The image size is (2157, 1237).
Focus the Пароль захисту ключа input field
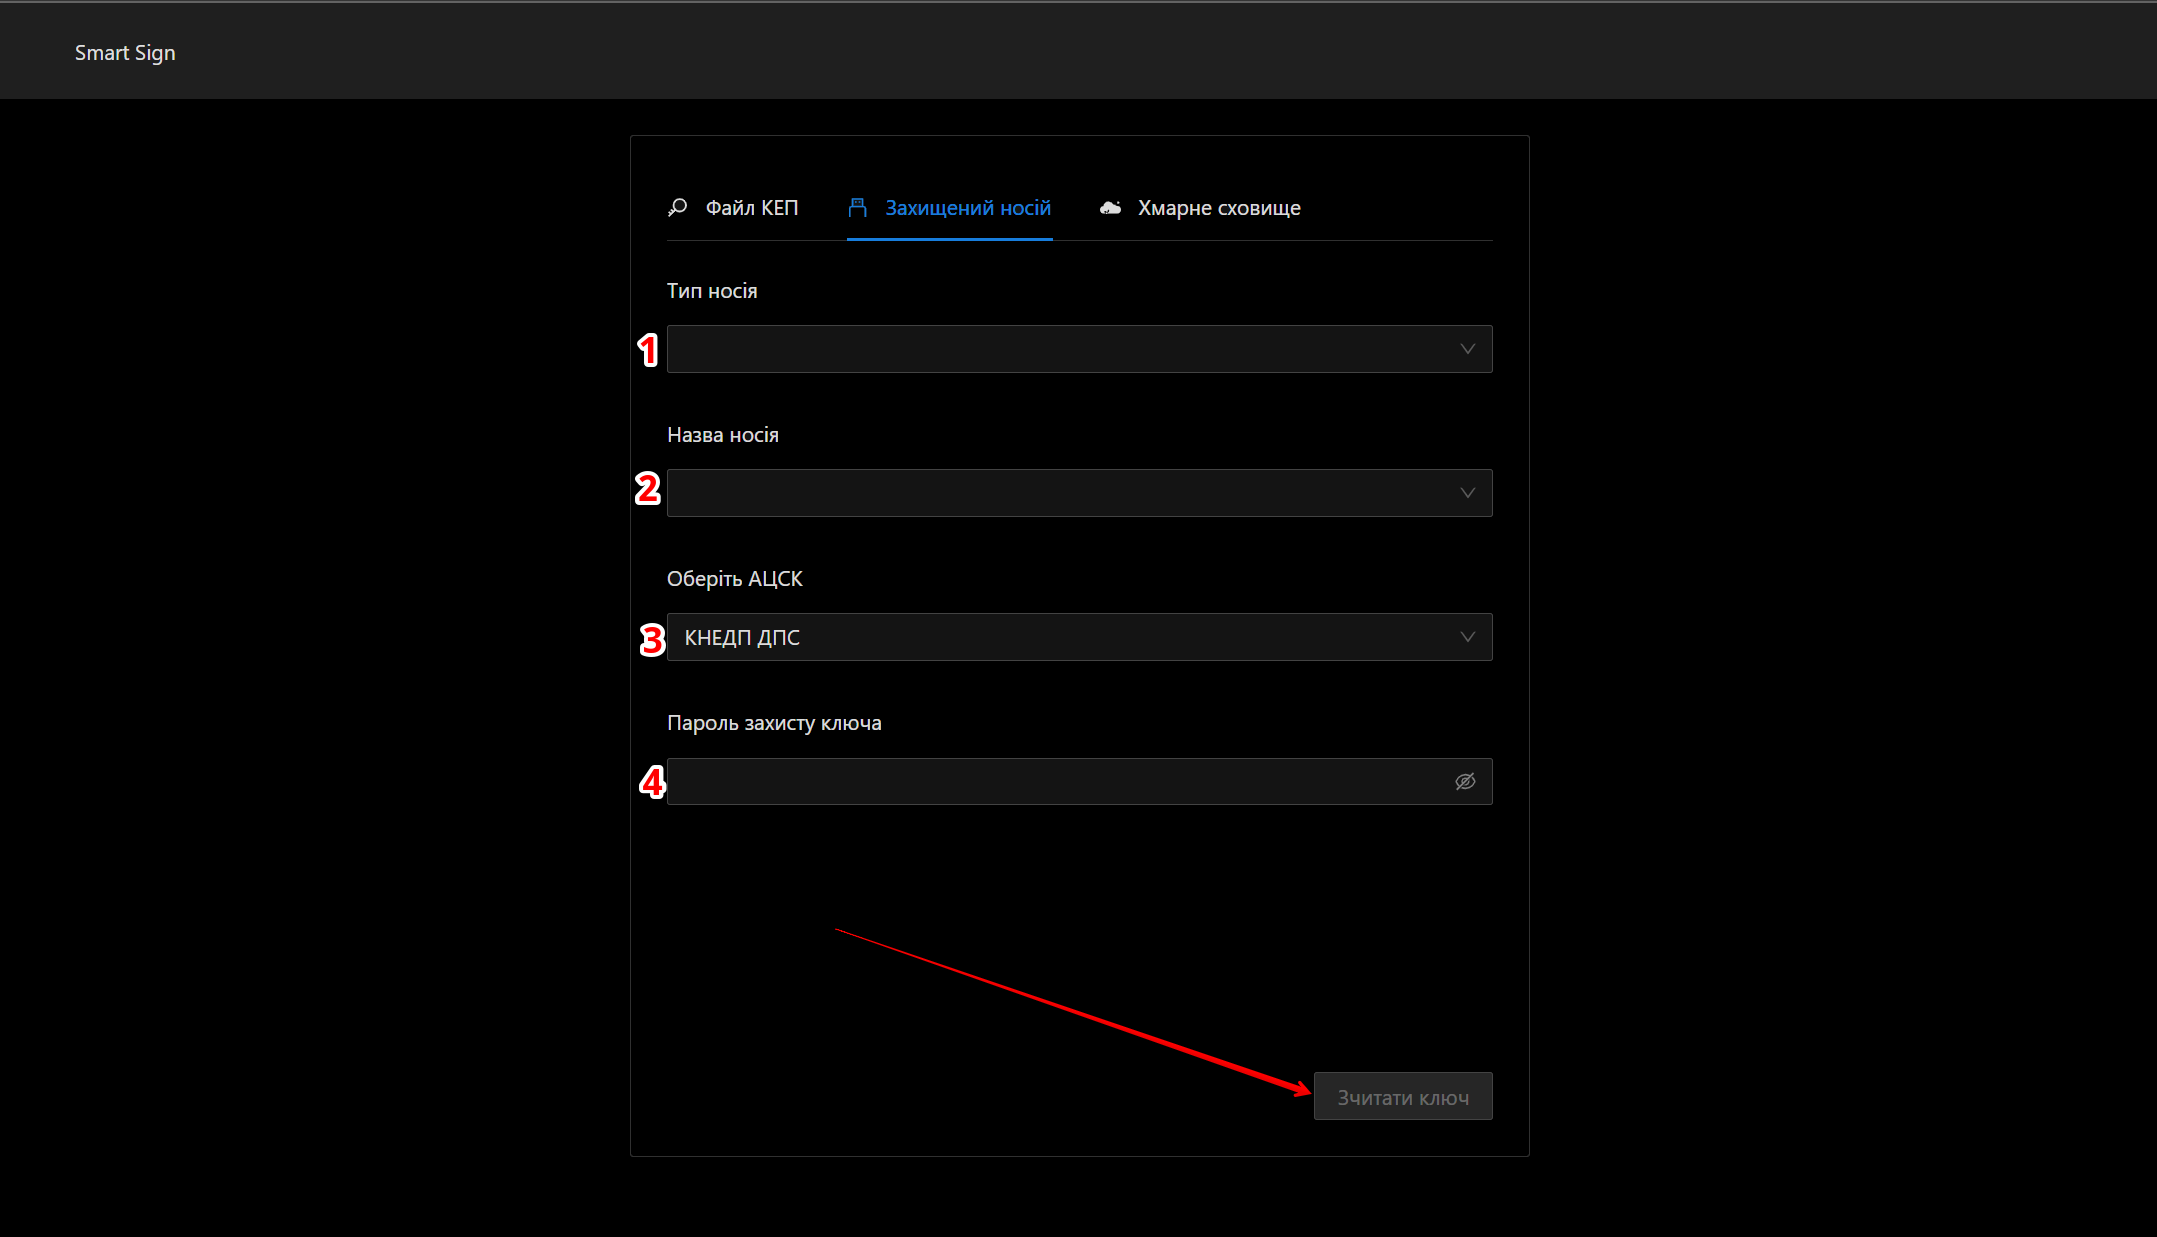(x=1050, y=781)
